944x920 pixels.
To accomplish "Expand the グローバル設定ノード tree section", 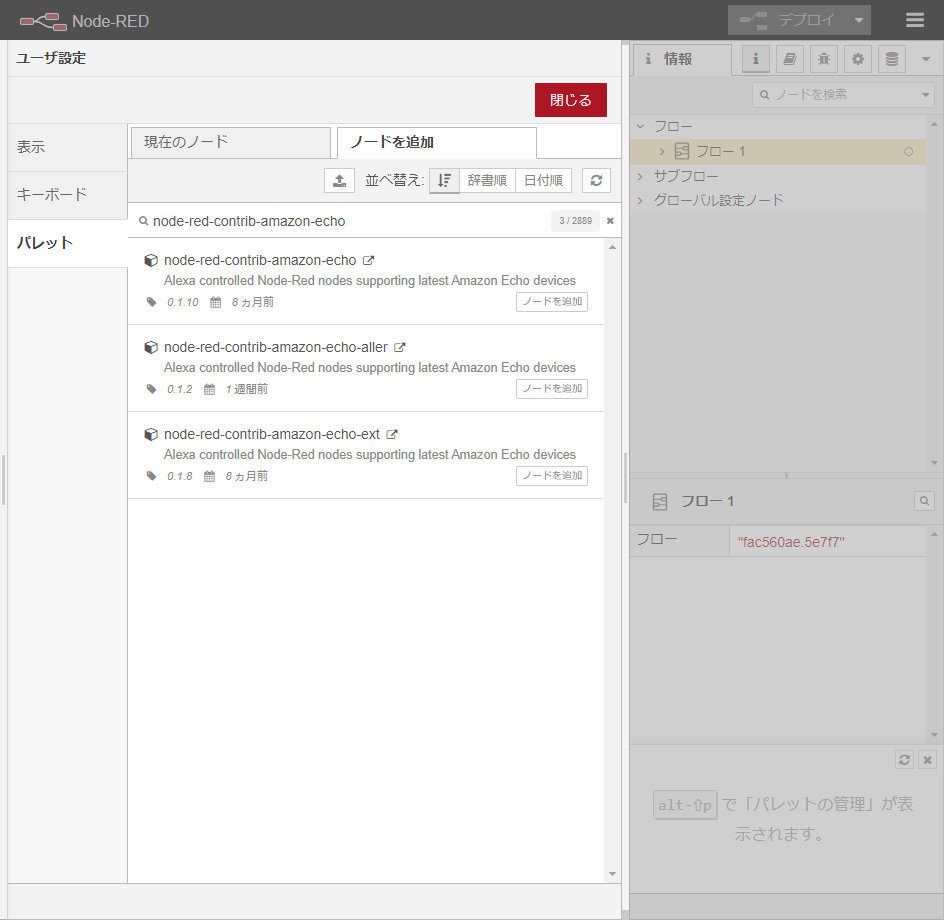I will click(x=641, y=200).
